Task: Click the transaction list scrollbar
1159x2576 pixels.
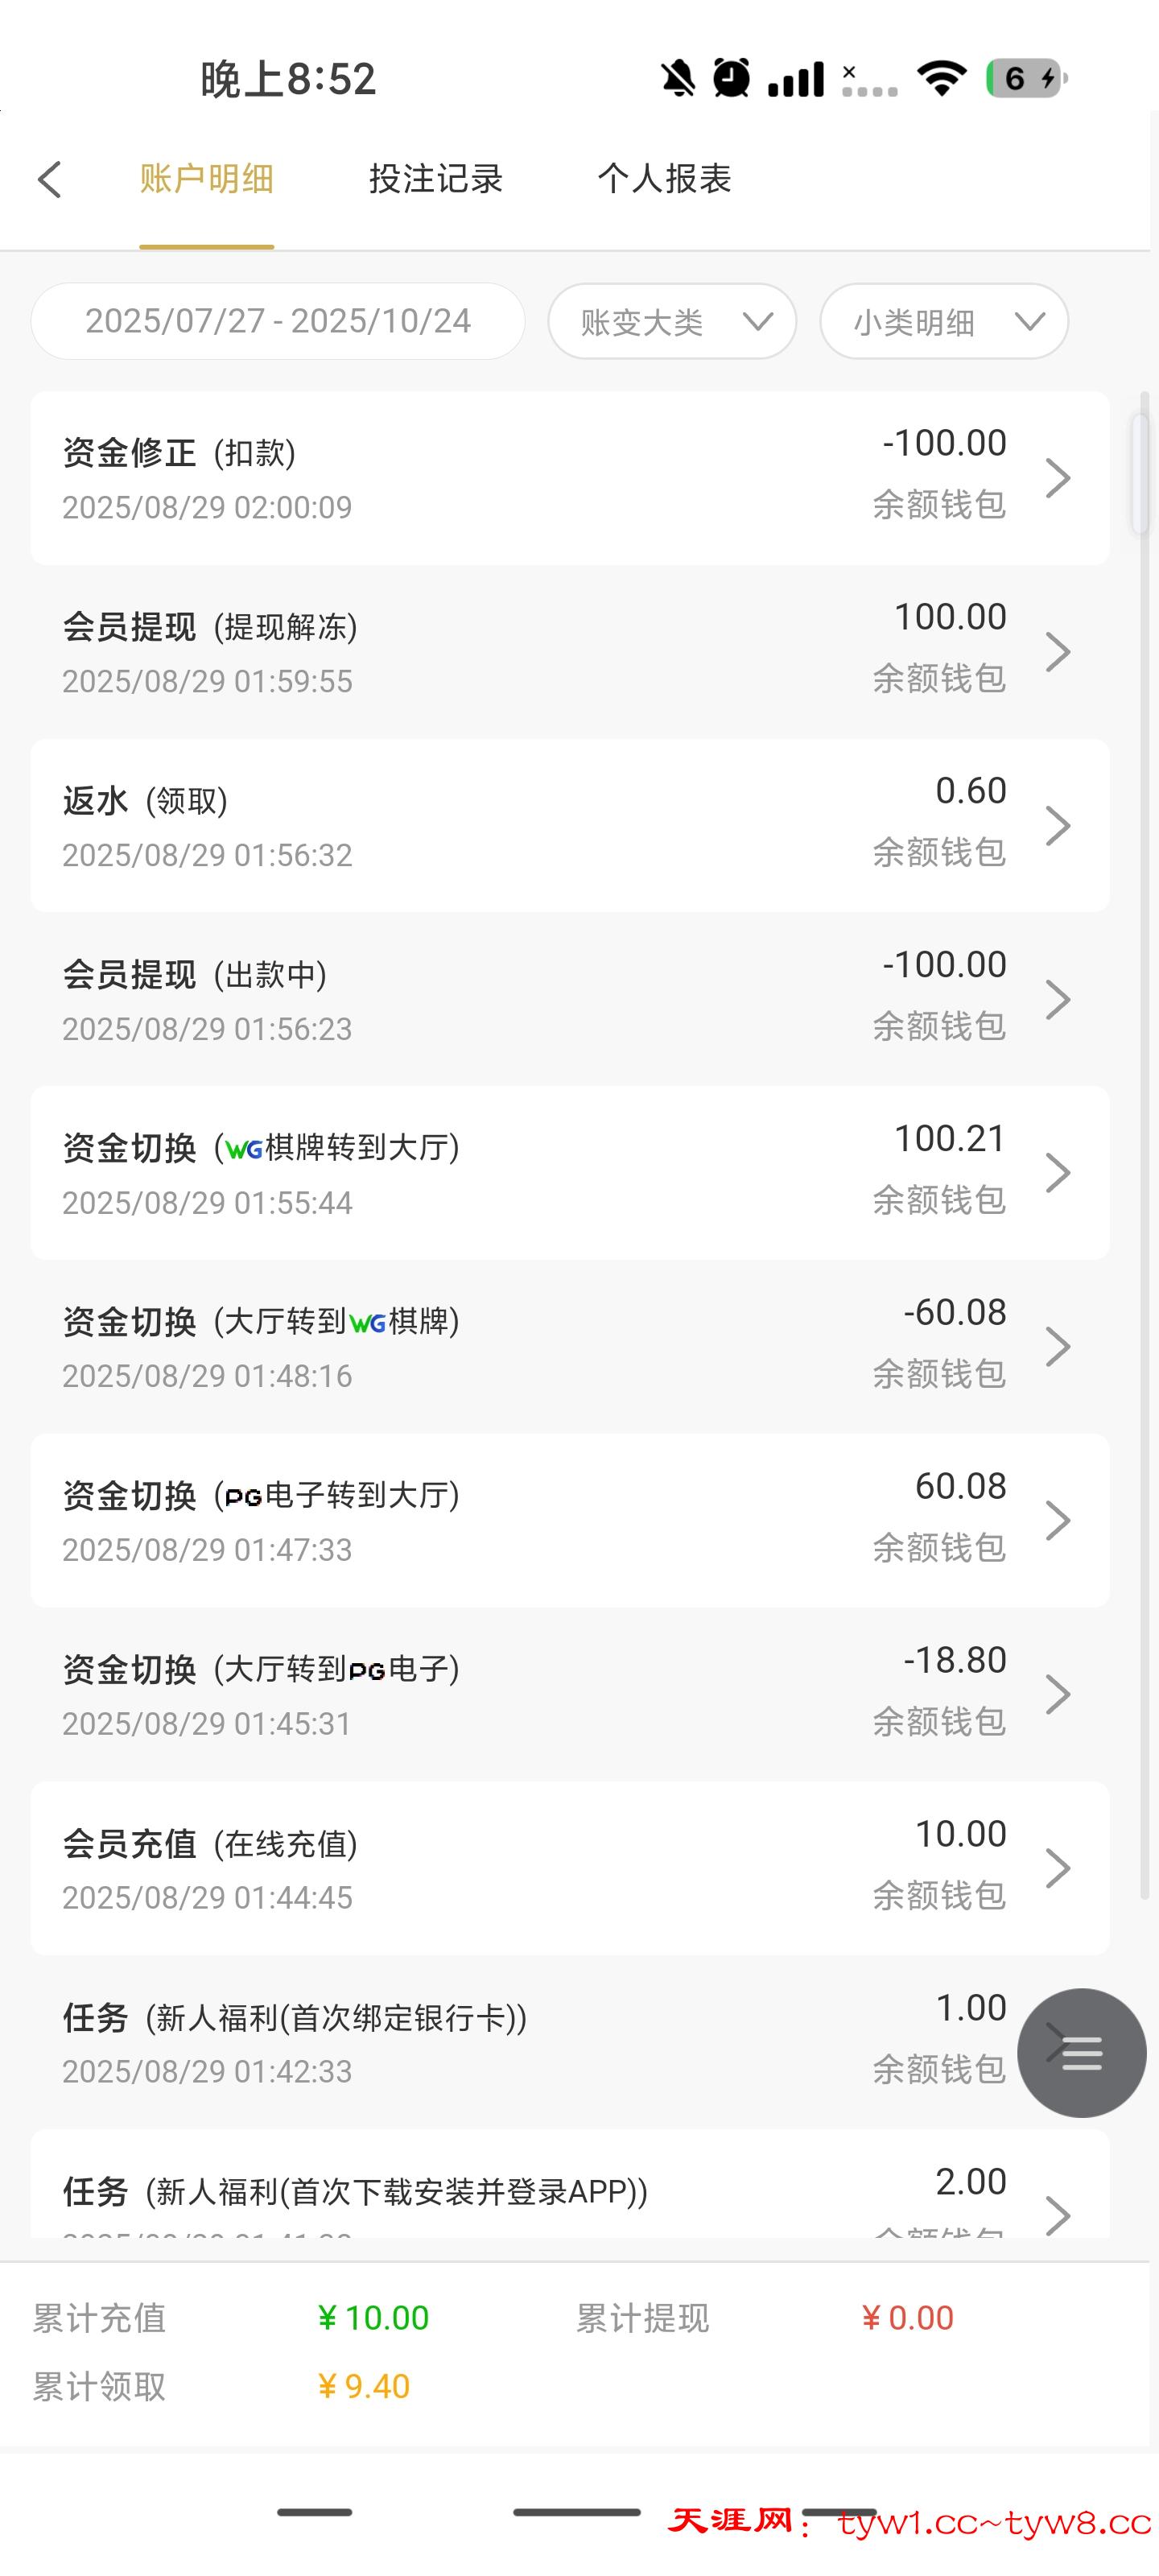Action: click(1141, 476)
